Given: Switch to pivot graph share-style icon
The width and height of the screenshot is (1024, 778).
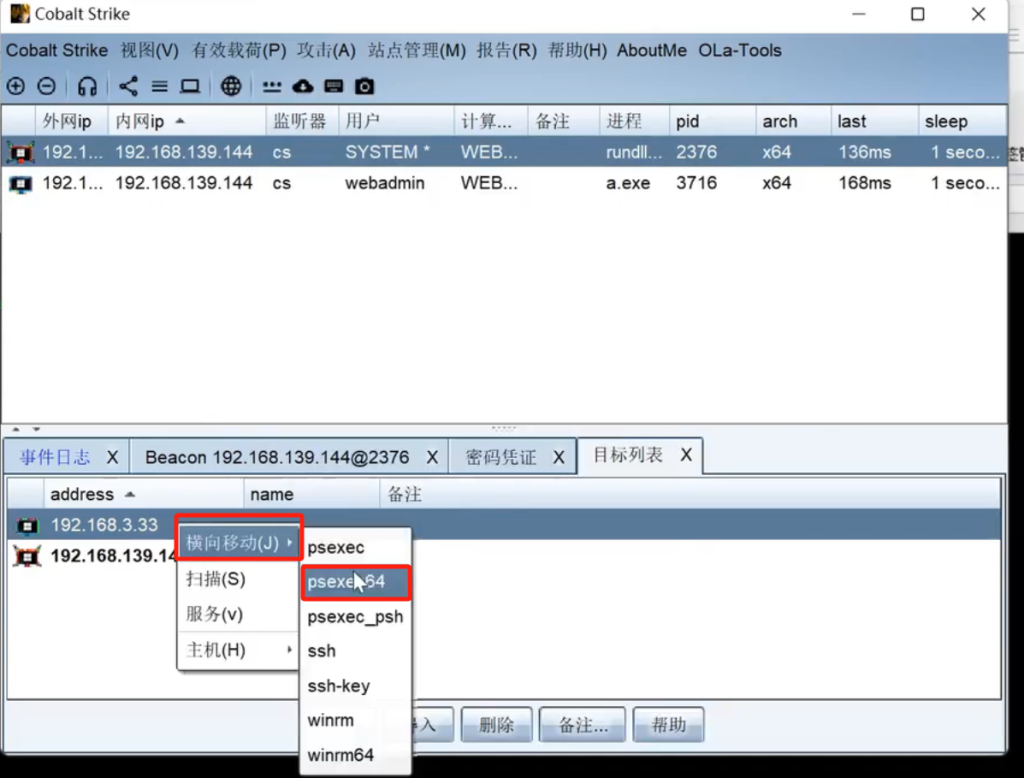Looking at the screenshot, I should [128, 86].
